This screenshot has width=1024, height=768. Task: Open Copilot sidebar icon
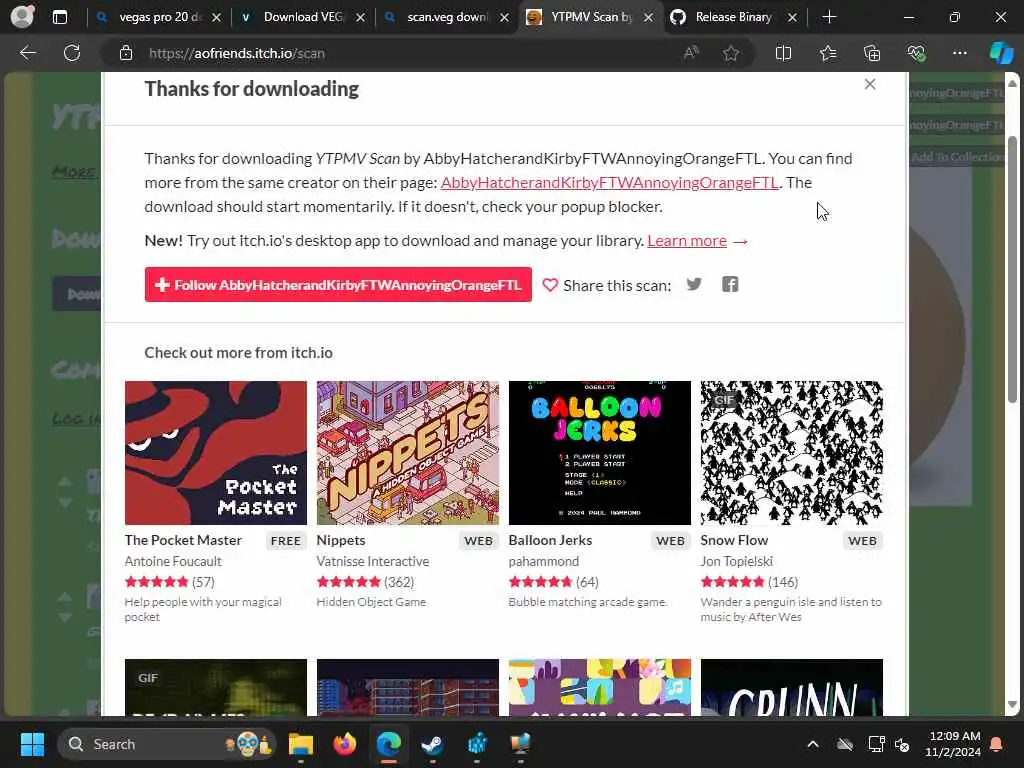pyautogui.click(x=1001, y=53)
